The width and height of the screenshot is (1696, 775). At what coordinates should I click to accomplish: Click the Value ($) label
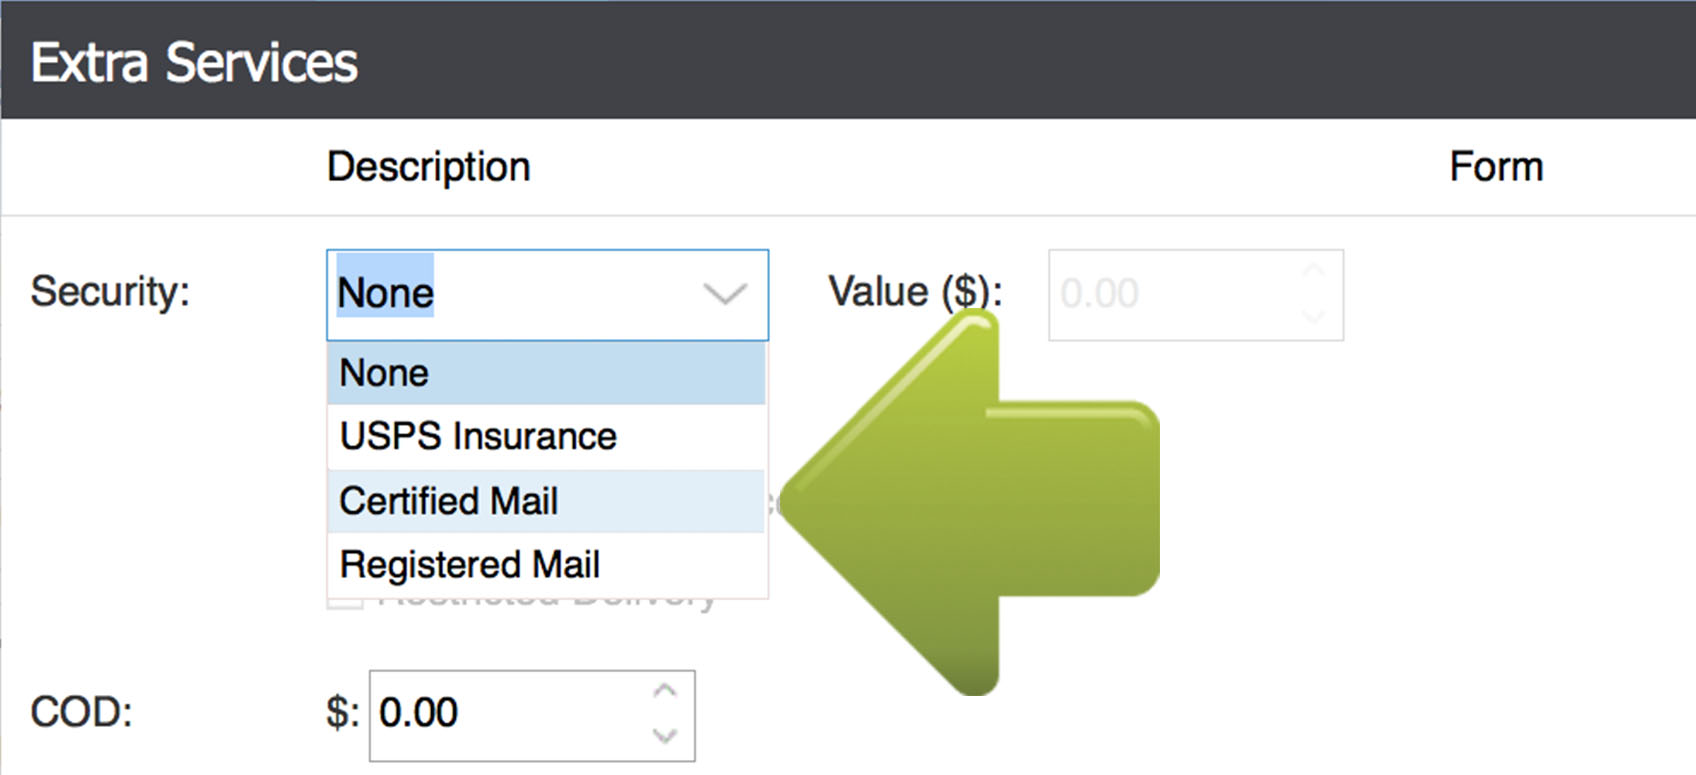click(x=911, y=292)
